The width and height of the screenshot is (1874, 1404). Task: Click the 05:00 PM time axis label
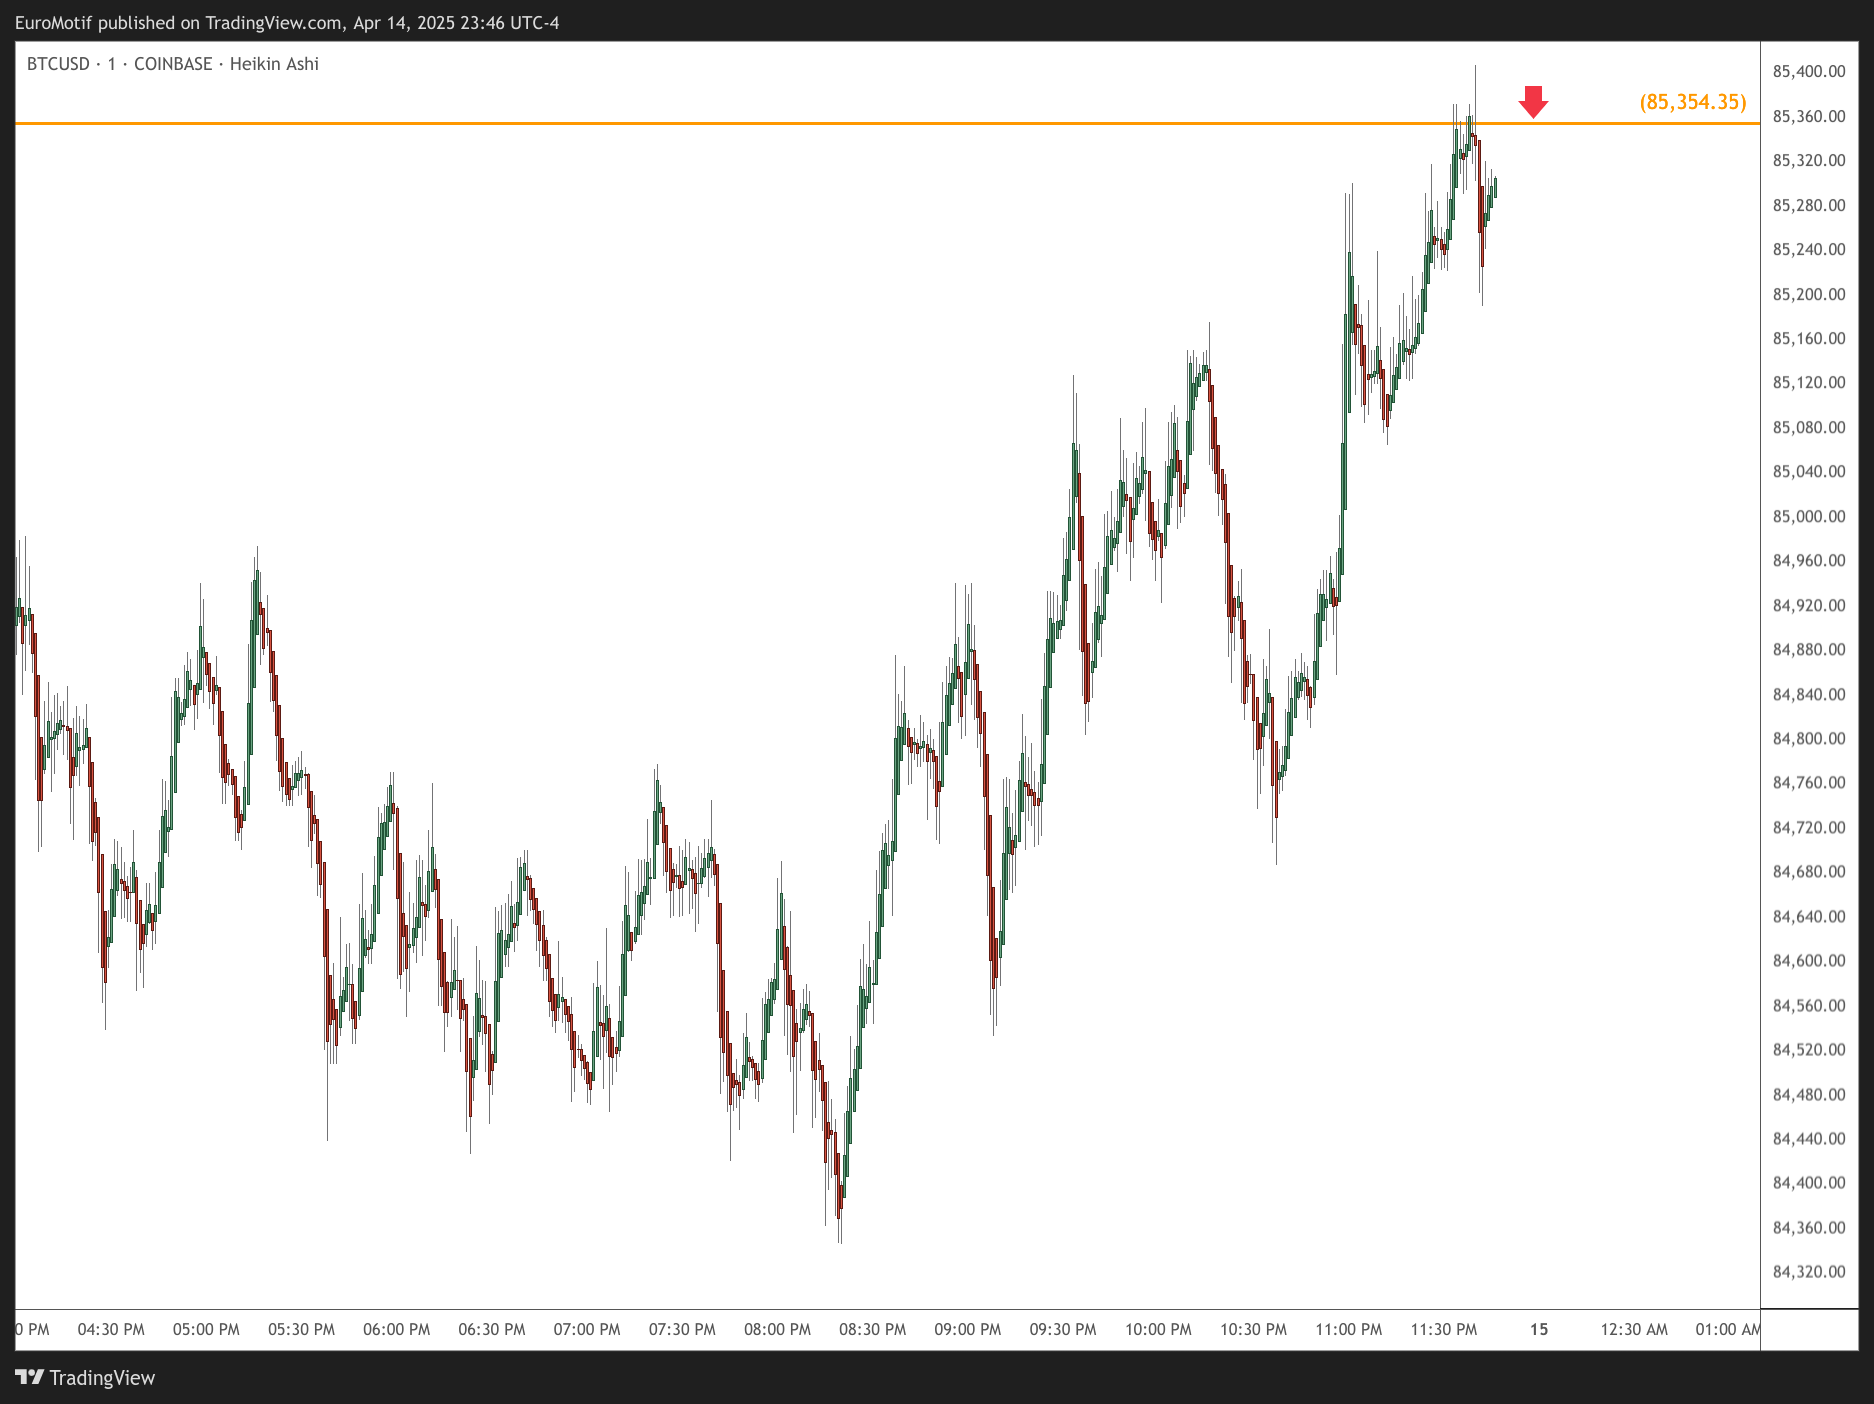pos(206,1329)
